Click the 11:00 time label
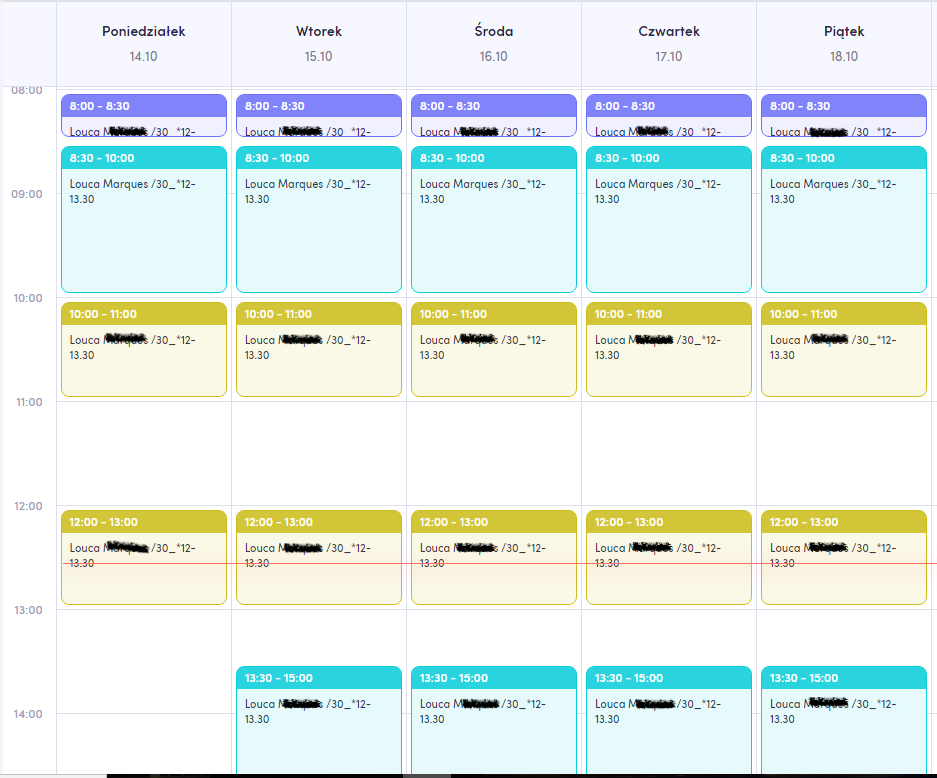This screenshot has height=778, width=937. [x=29, y=402]
